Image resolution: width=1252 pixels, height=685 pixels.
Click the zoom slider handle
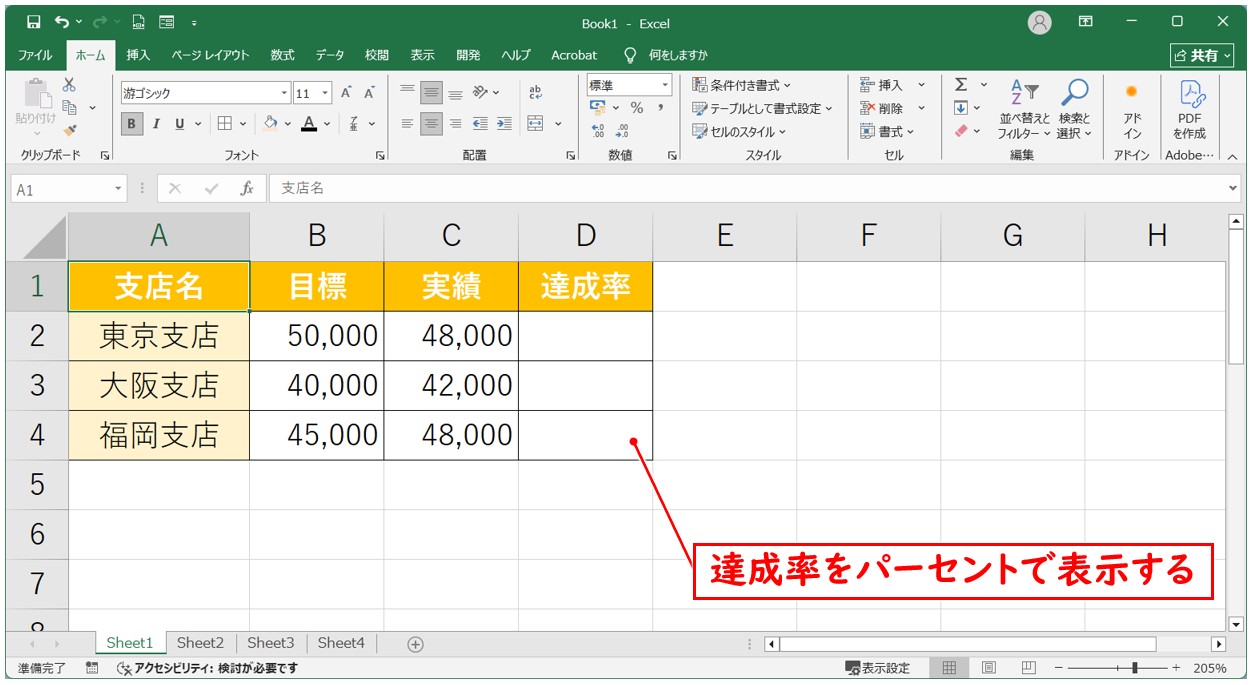point(1134,668)
